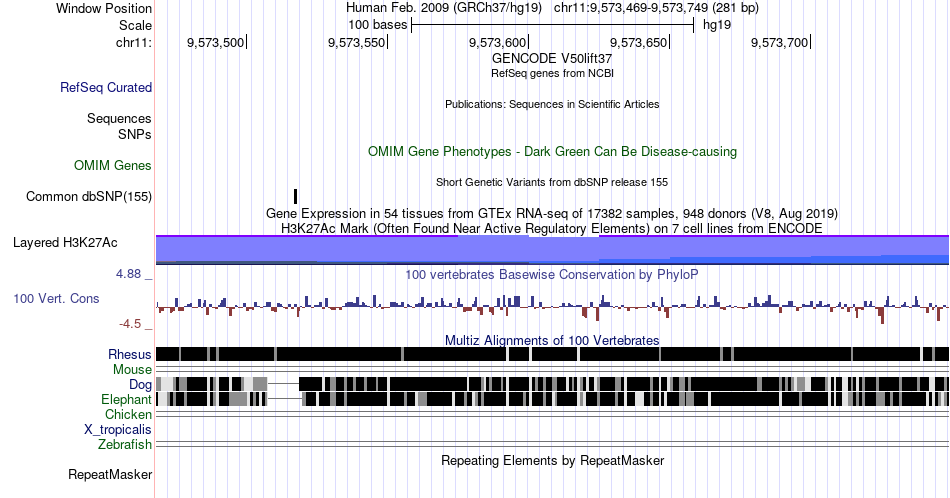This screenshot has height=498, width=950.
Task: Click the PhyloP conservation histogram
Action: (x=552, y=308)
